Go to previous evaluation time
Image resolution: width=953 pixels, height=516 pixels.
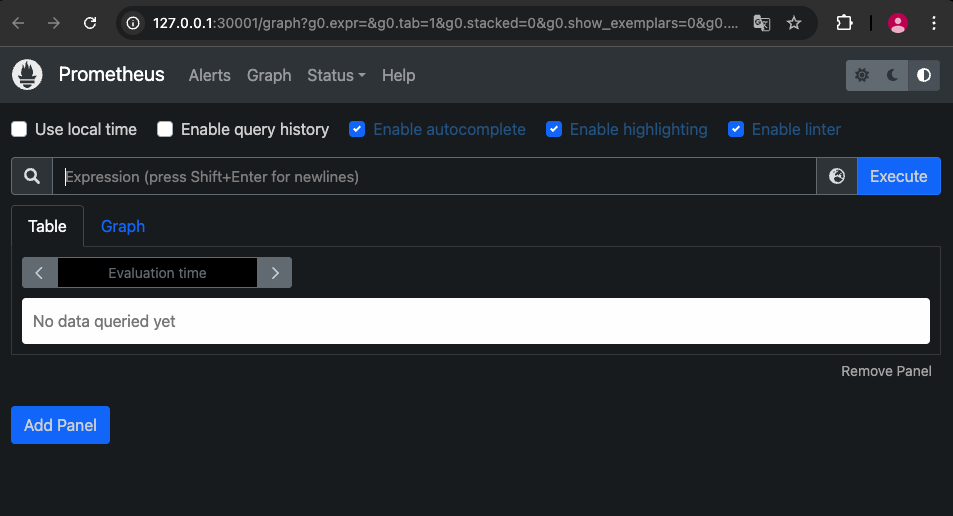[40, 273]
